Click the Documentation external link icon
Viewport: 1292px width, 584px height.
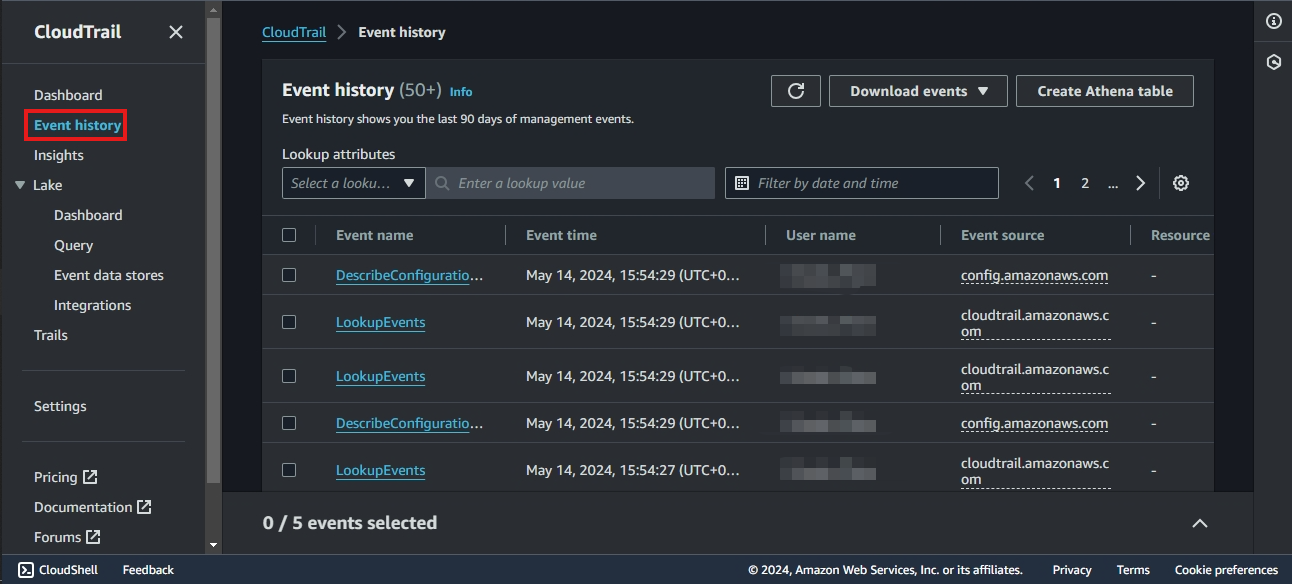(x=144, y=507)
